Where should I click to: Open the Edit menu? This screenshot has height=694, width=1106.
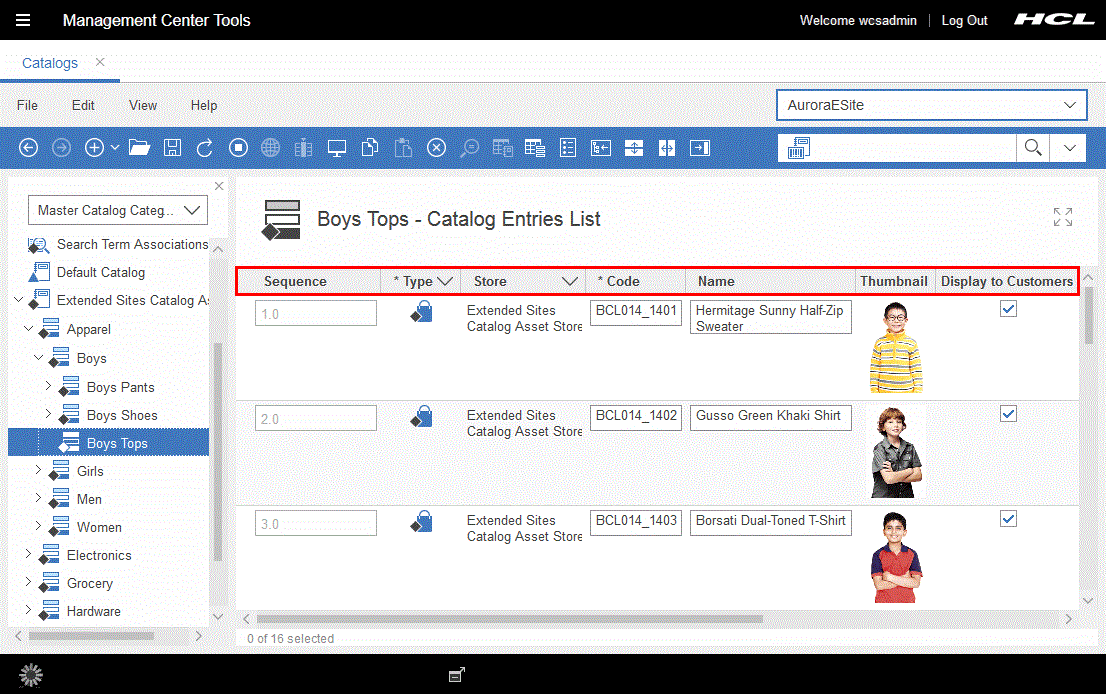(x=83, y=105)
